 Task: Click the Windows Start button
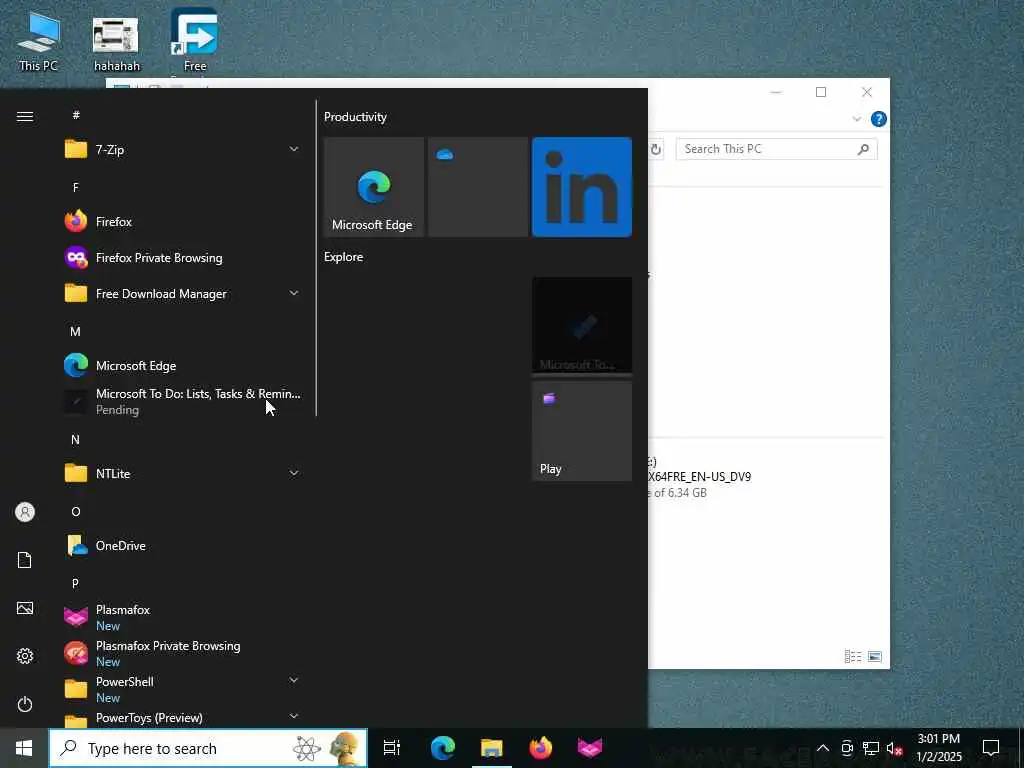24,748
